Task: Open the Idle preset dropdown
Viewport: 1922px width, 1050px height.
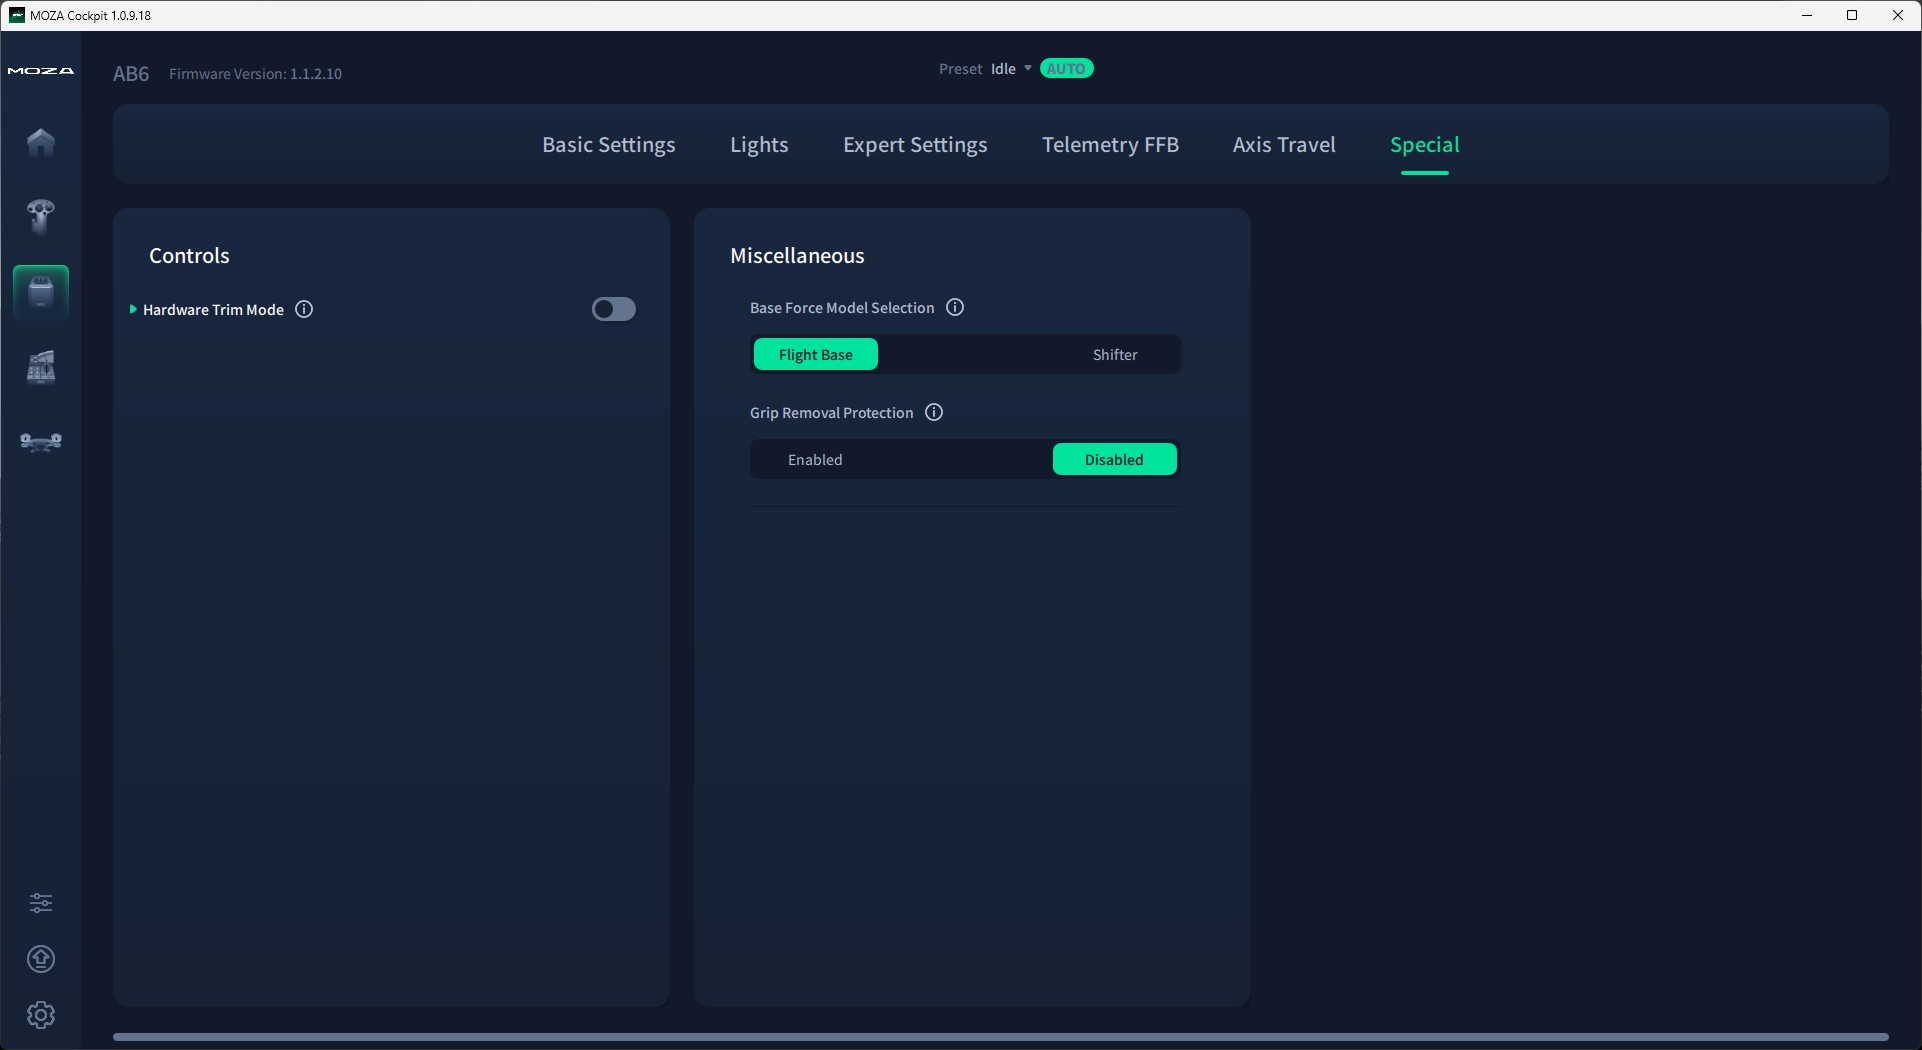Action: pos(1011,68)
